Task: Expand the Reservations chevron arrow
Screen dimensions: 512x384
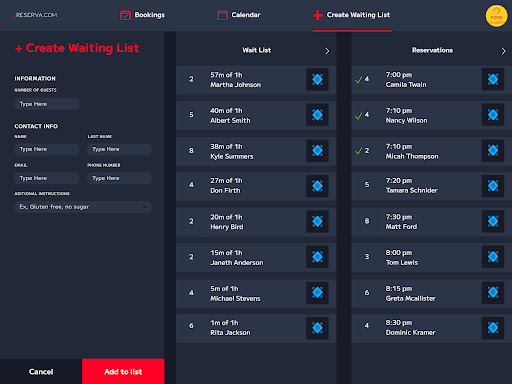Action: coord(503,51)
